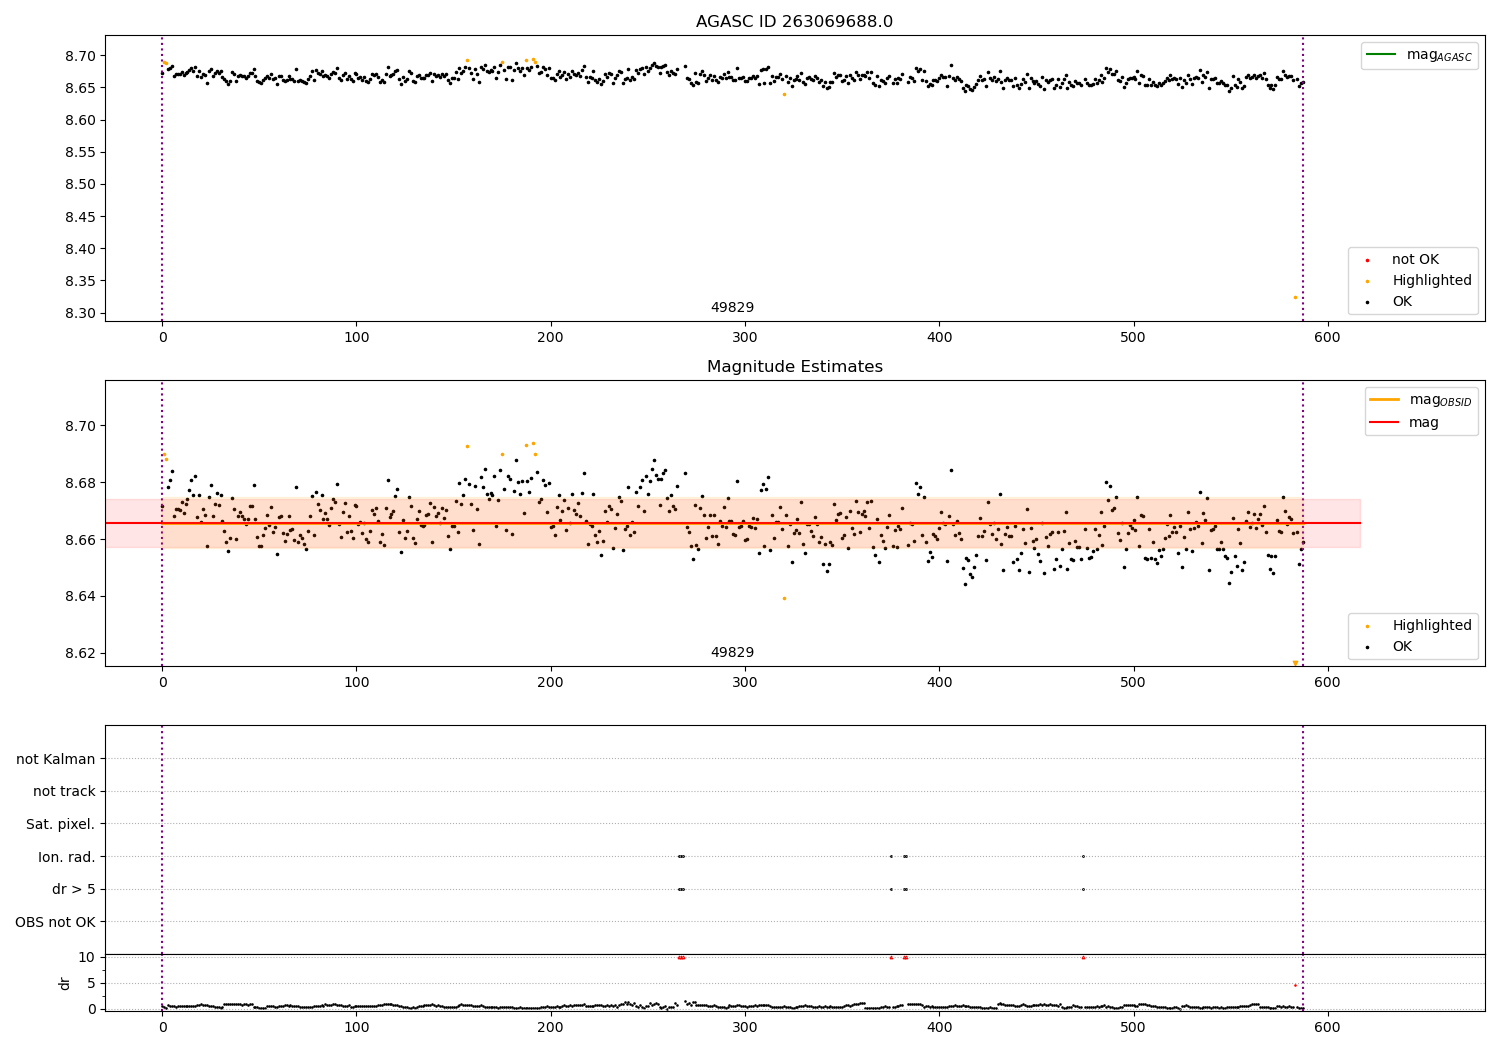Click "Highlighted" in the top plot legend
The image size is (1500, 1050).
pos(1432,281)
